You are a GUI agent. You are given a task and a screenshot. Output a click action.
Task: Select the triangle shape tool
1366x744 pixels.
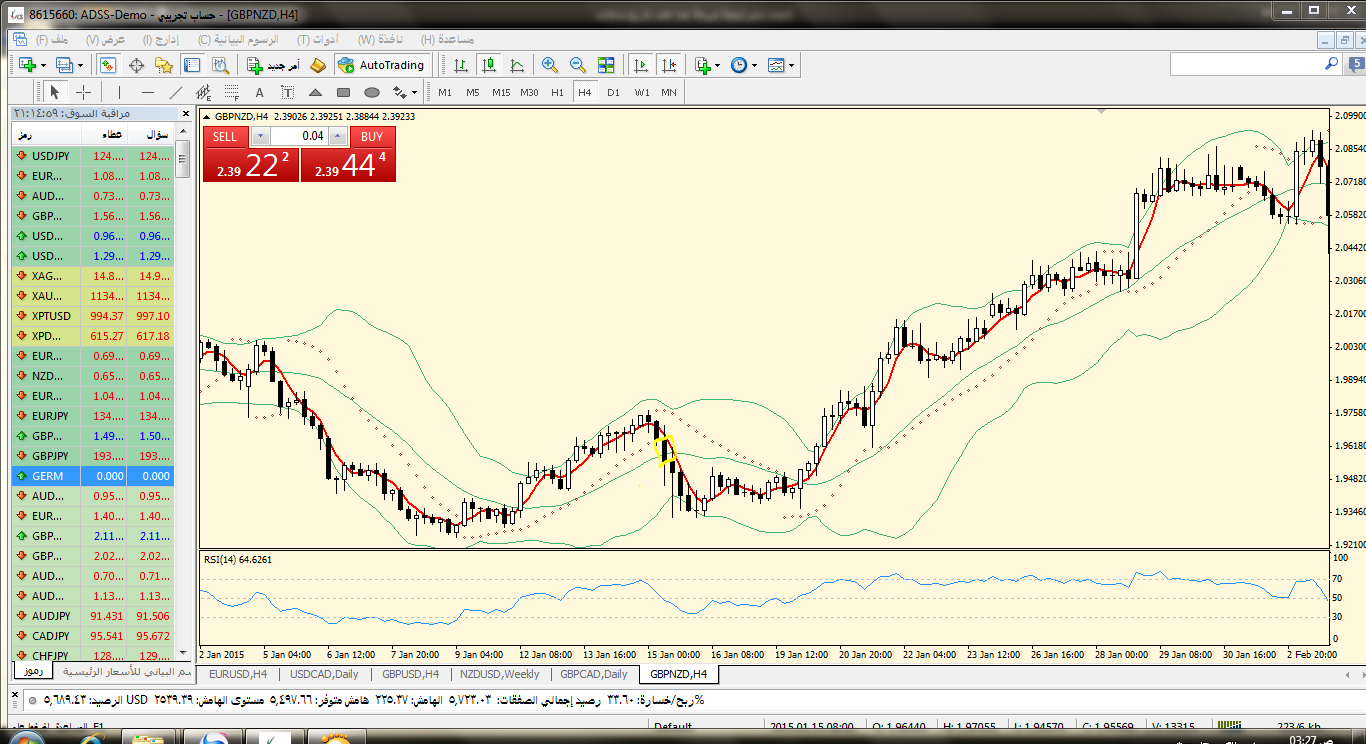[315, 92]
